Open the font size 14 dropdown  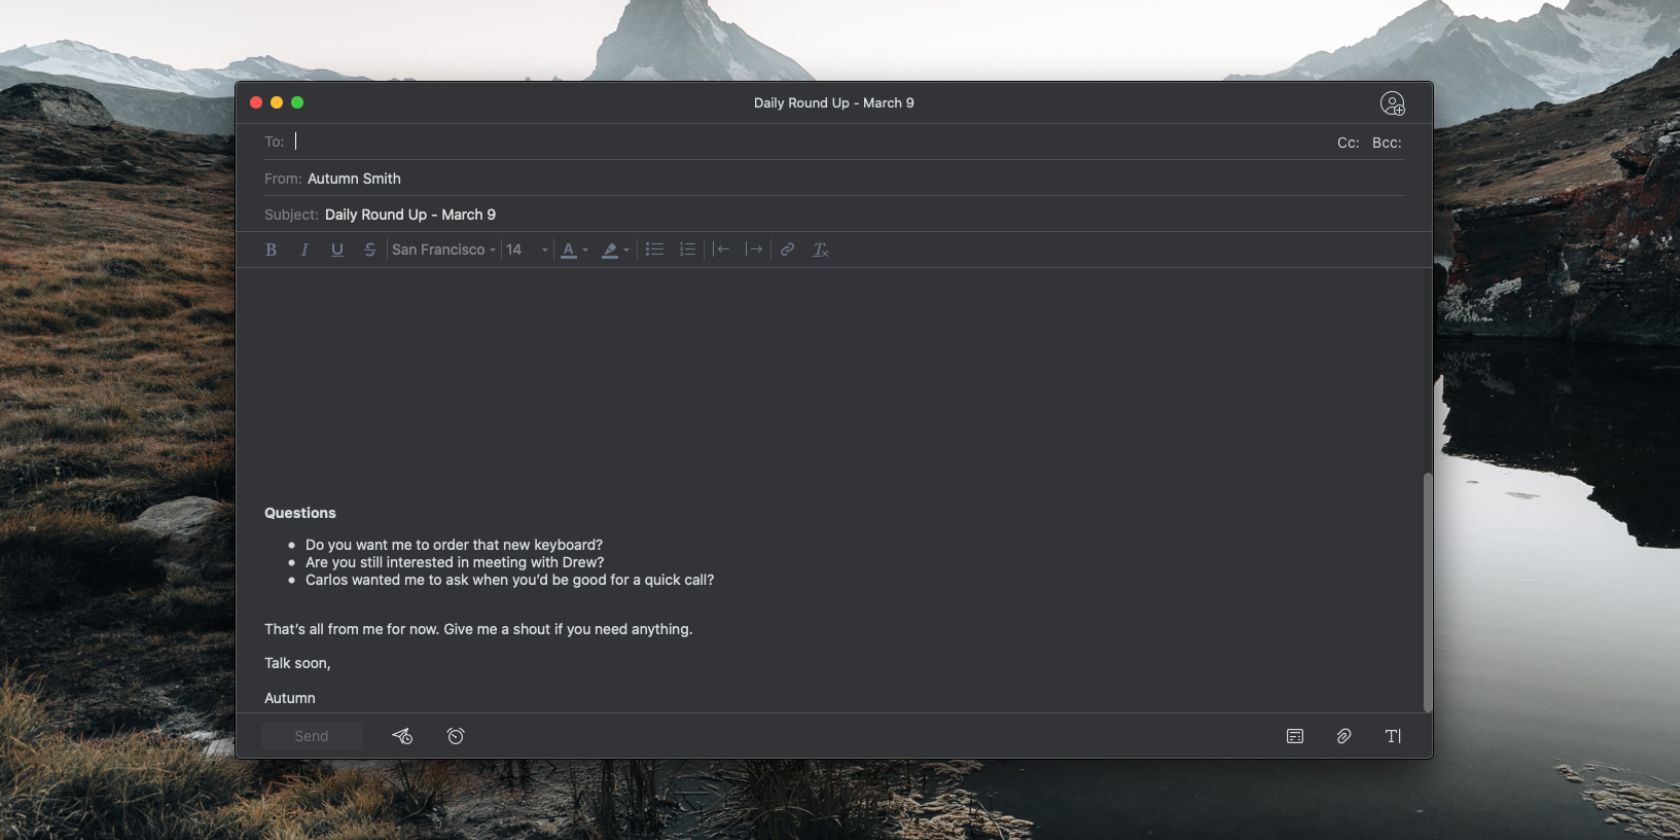(x=527, y=250)
